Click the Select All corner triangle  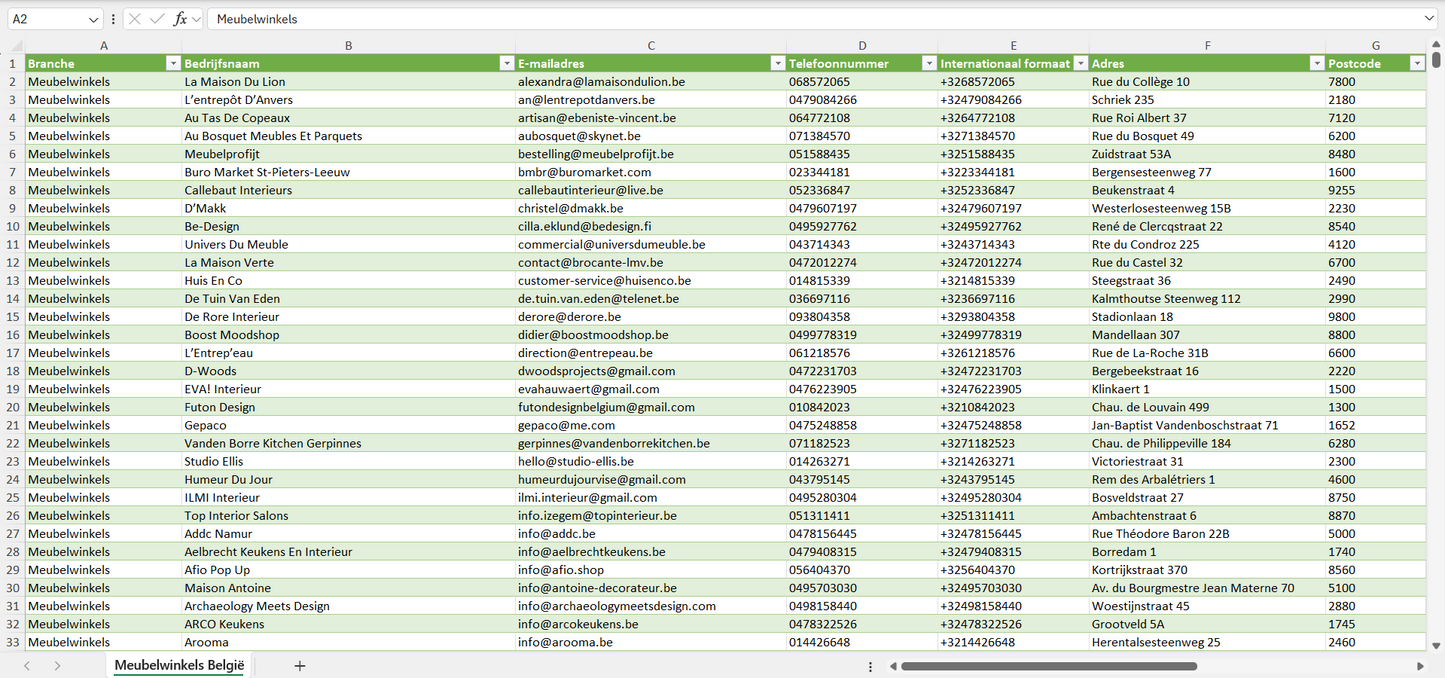[16, 46]
